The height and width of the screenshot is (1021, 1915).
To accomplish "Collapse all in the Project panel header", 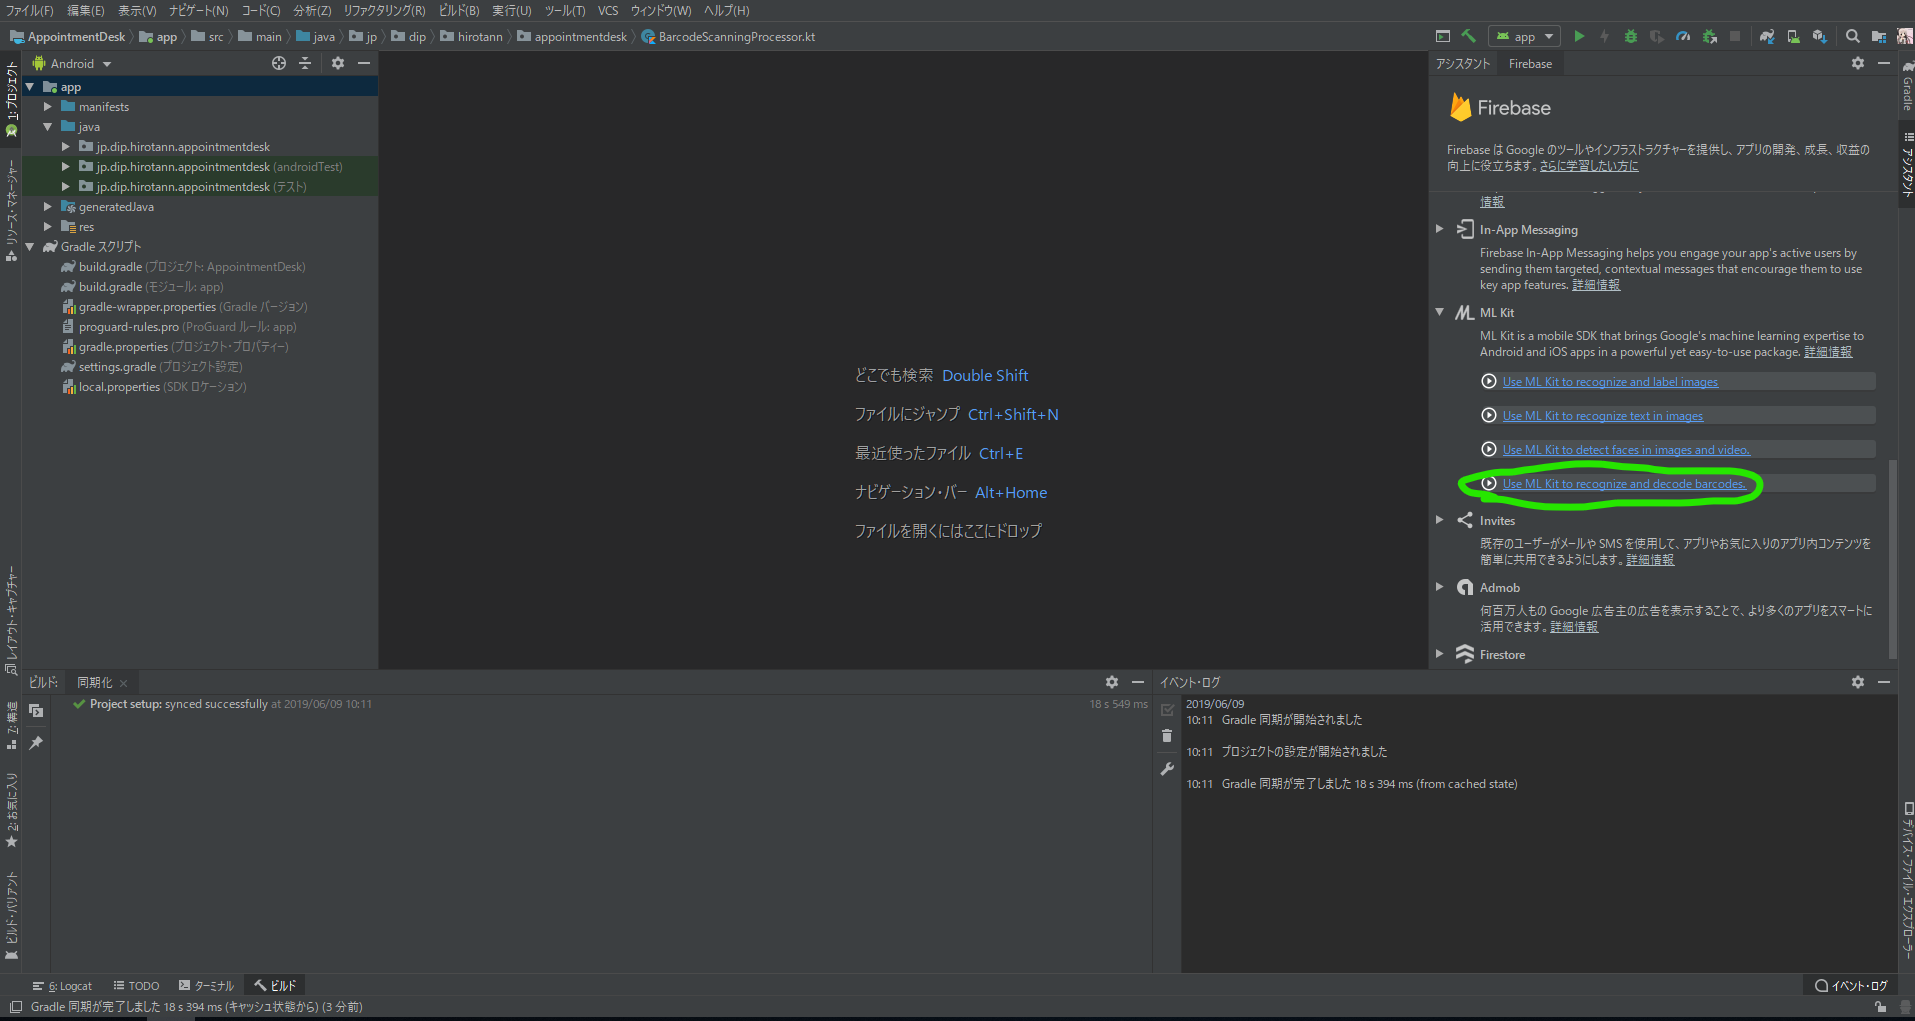I will point(305,63).
